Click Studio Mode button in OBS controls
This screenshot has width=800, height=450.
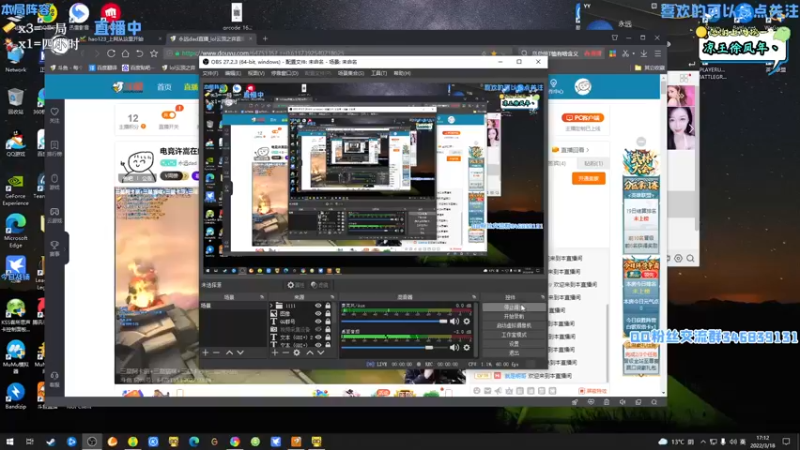[x=514, y=335]
